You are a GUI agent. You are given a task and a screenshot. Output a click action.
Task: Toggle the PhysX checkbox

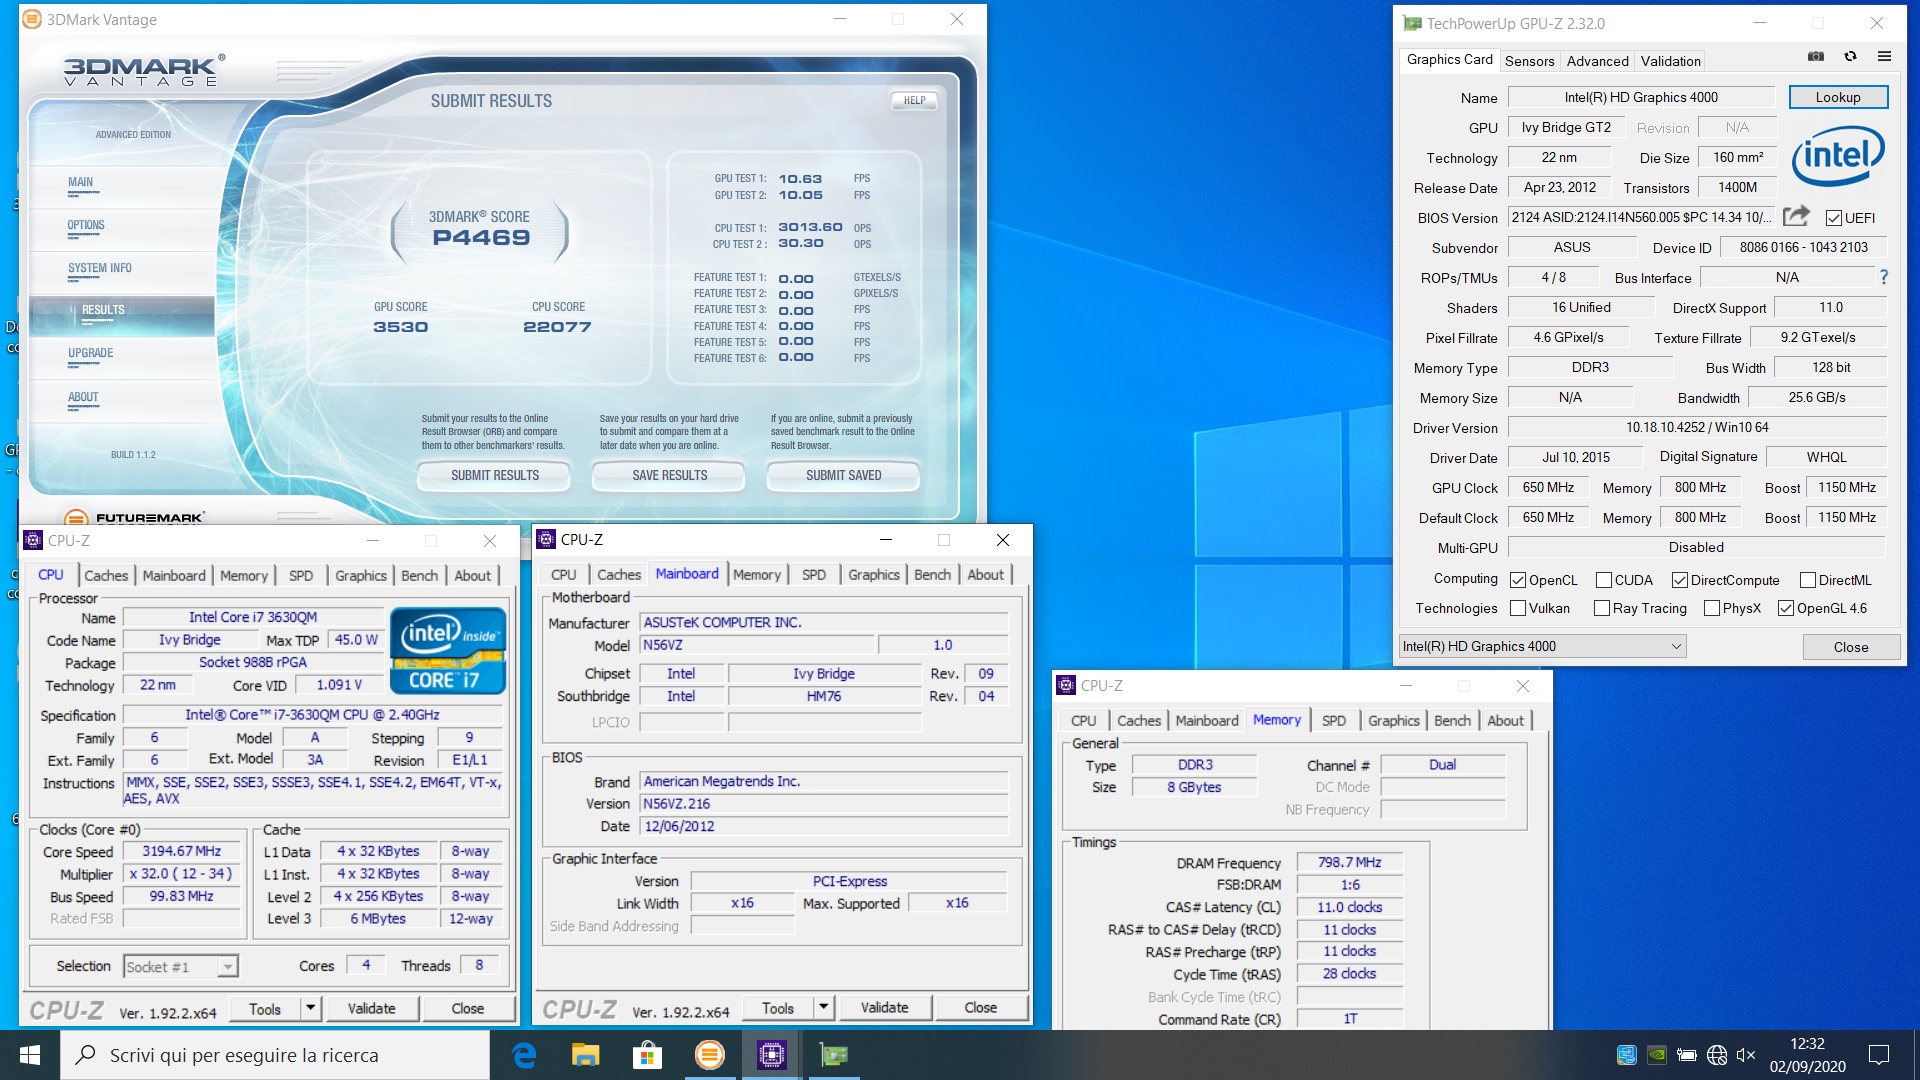(1712, 608)
